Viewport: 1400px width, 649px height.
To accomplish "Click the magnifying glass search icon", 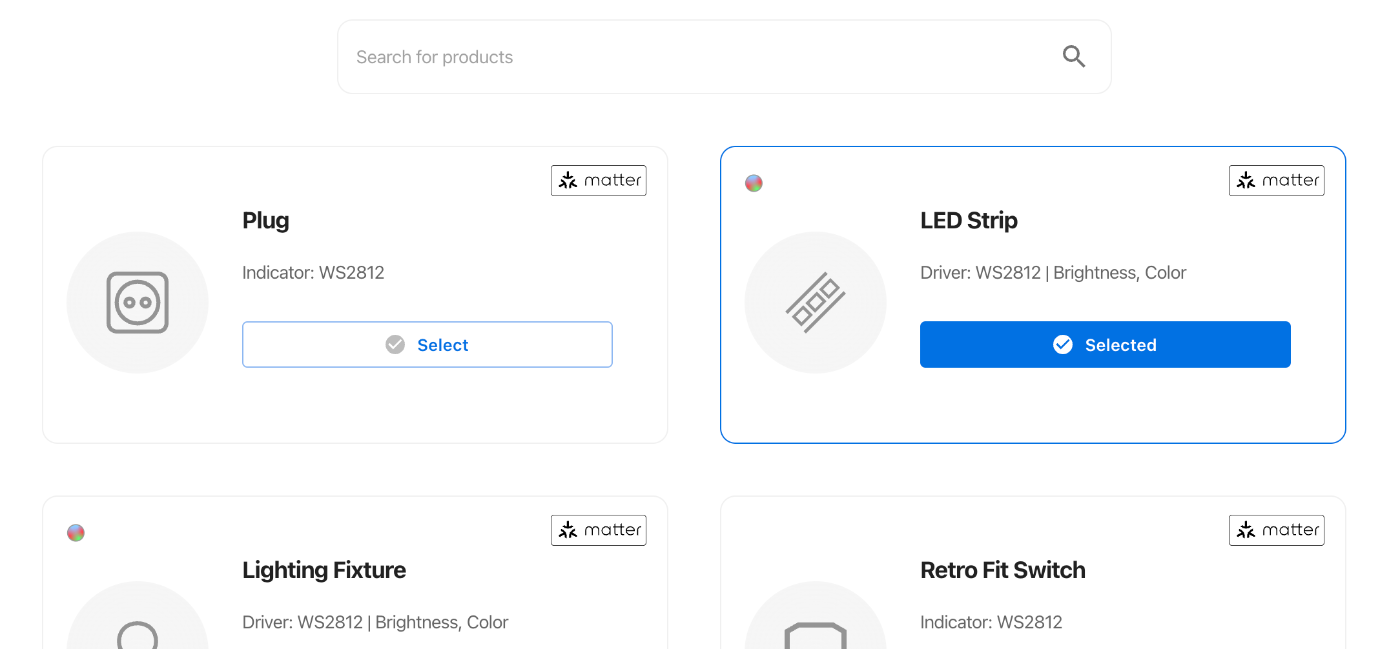I will (1074, 57).
